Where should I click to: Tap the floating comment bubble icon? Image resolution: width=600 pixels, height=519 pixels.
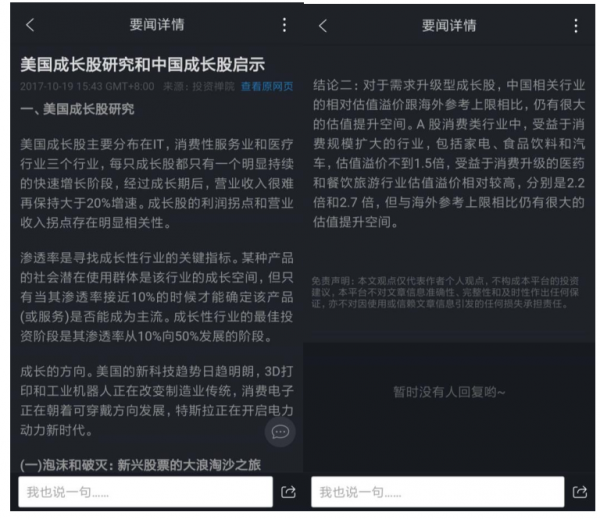point(280,432)
